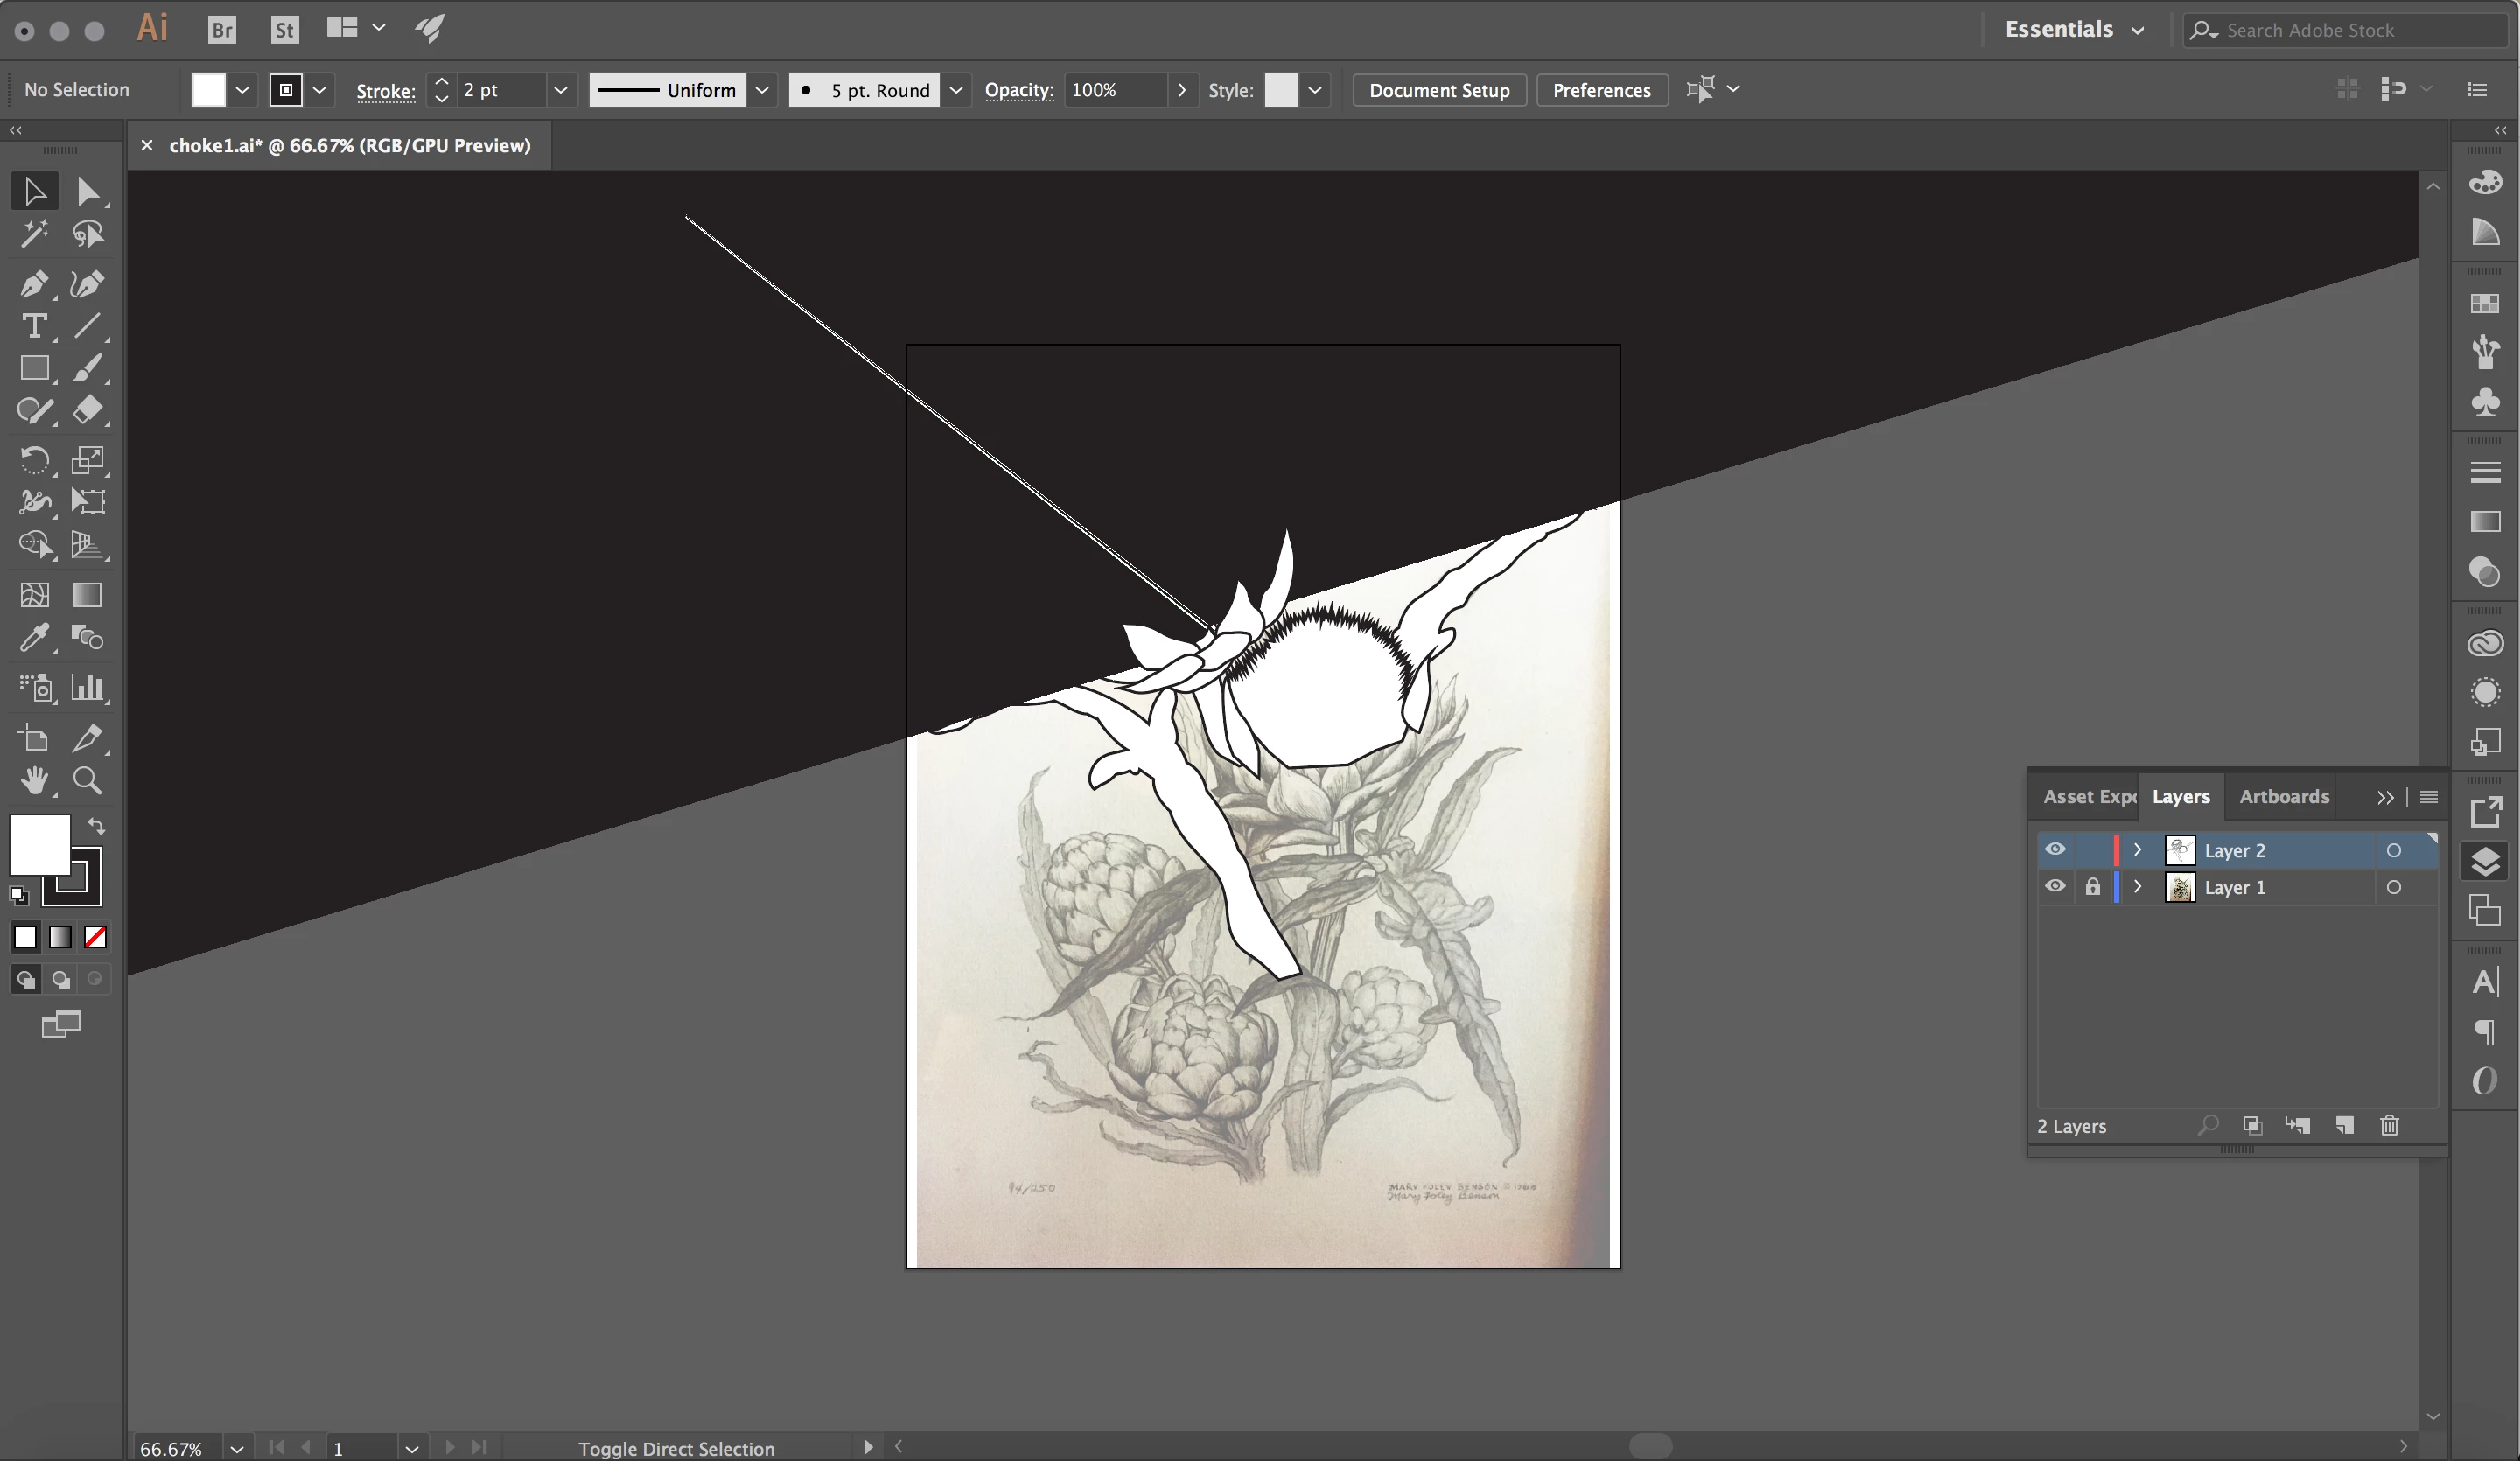Click the Delete Selection trash icon

pos(2389,1125)
